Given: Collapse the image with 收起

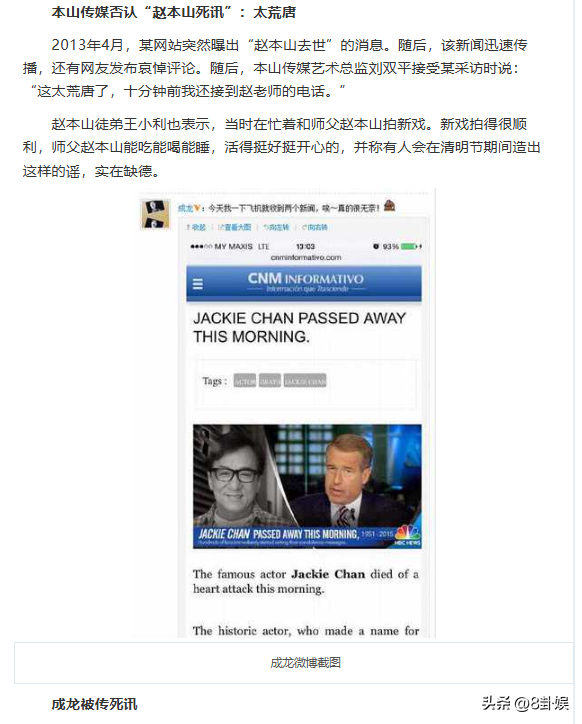Looking at the screenshot, I should click(x=196, y=227).
